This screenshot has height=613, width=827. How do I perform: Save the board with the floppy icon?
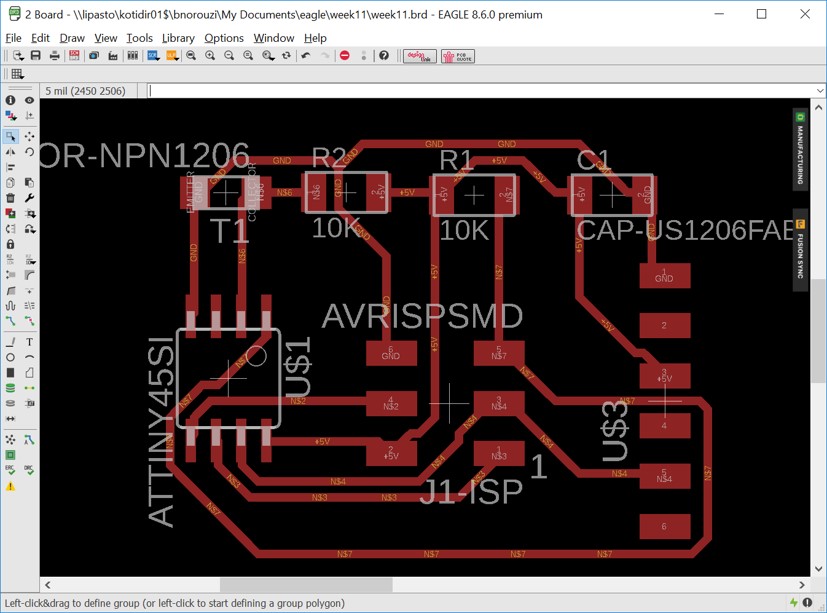pyautogui.click(x=35, y=55)
